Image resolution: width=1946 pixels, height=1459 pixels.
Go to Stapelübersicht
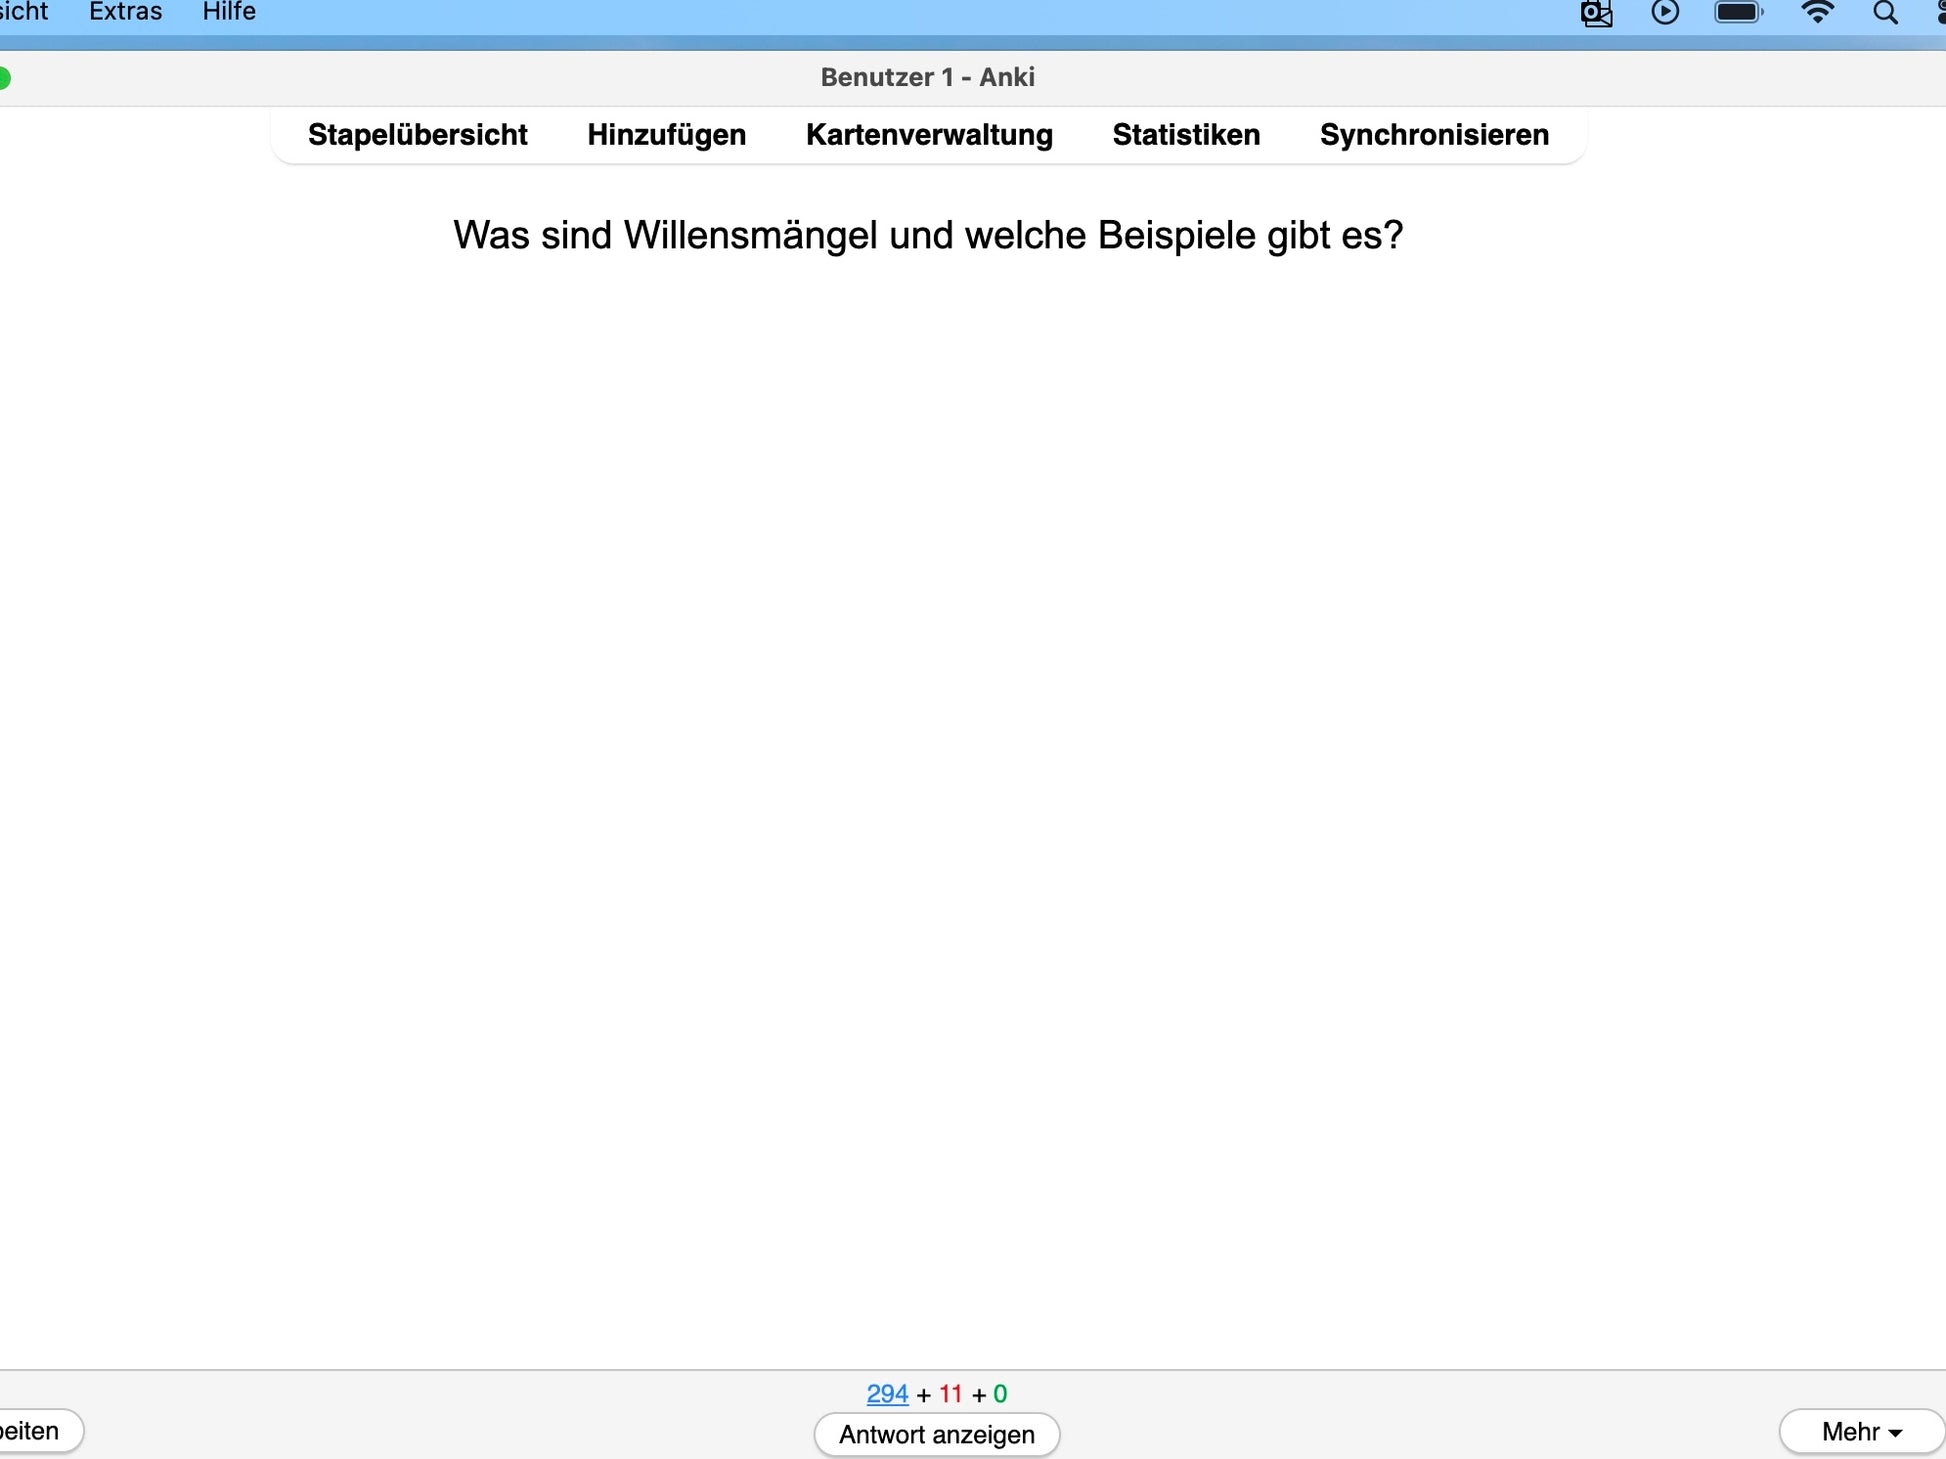coord(417,135)
